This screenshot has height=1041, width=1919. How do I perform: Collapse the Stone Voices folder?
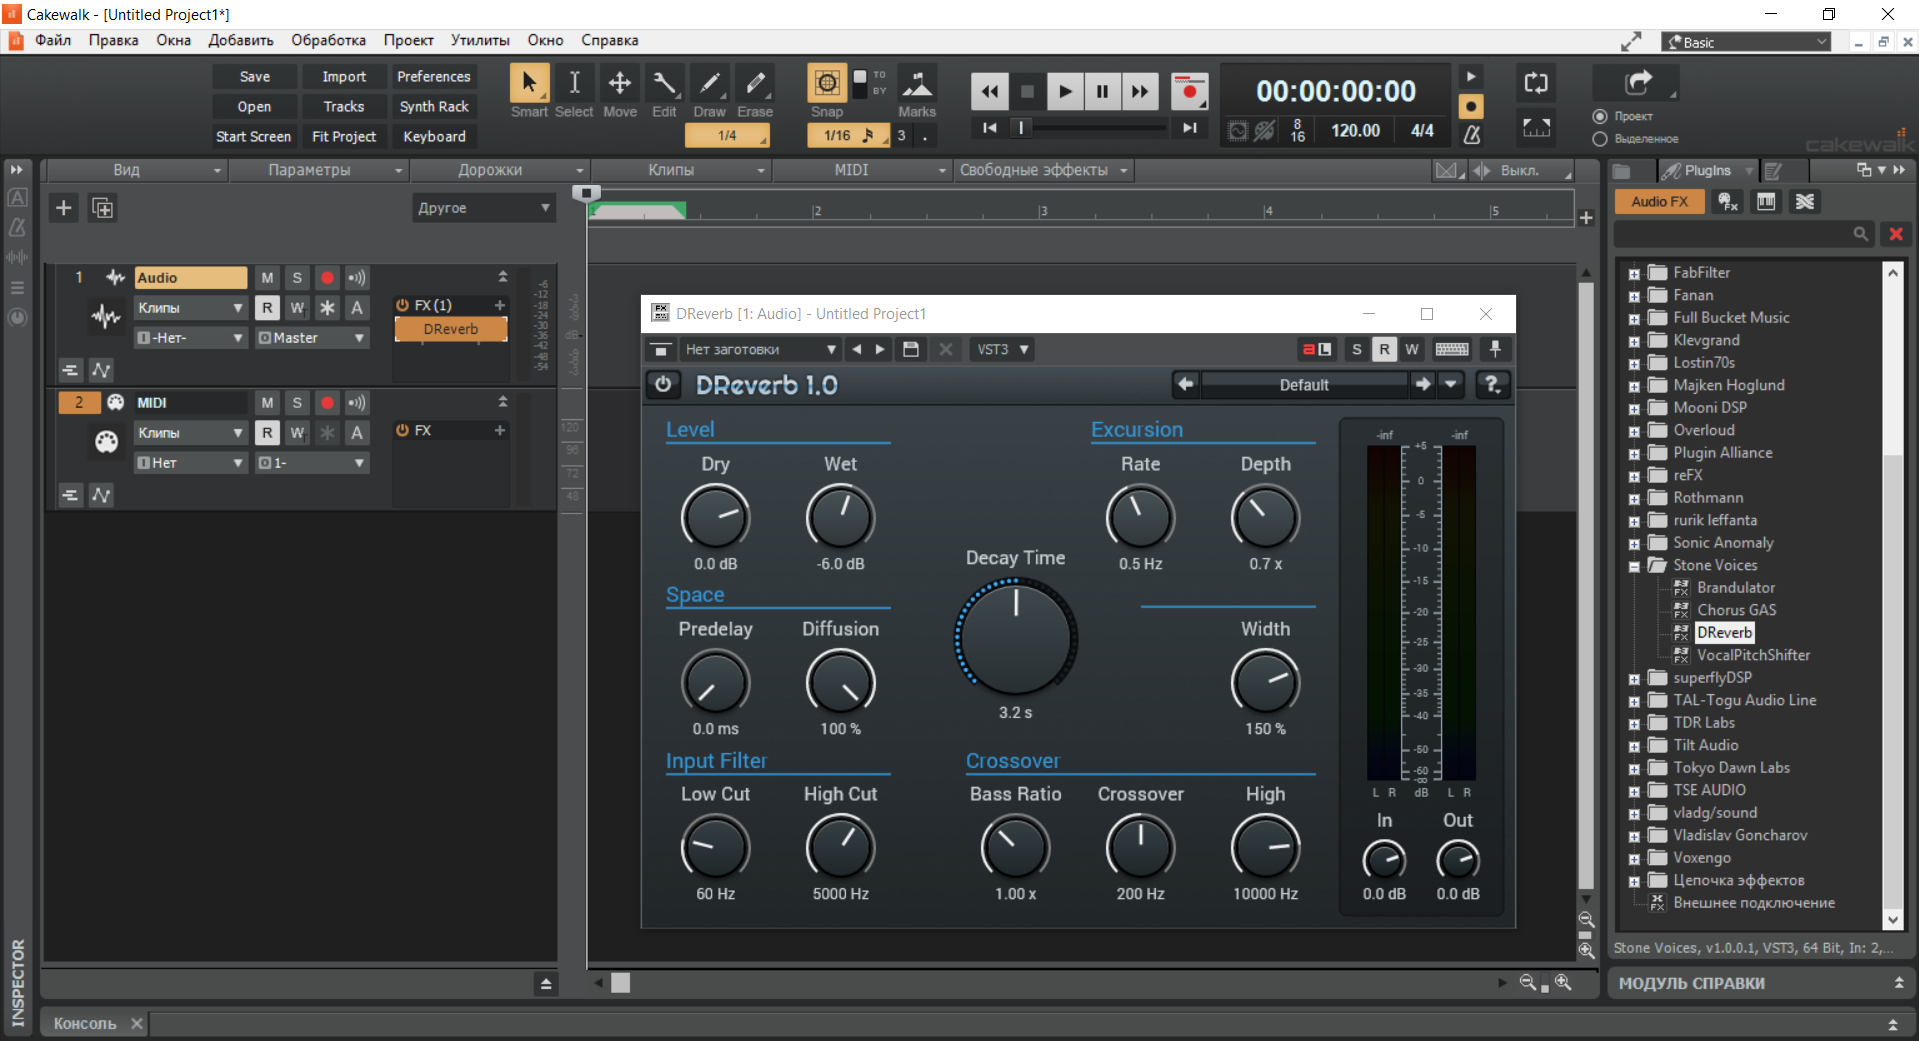pyautogui.click(x=1634, y=566)
